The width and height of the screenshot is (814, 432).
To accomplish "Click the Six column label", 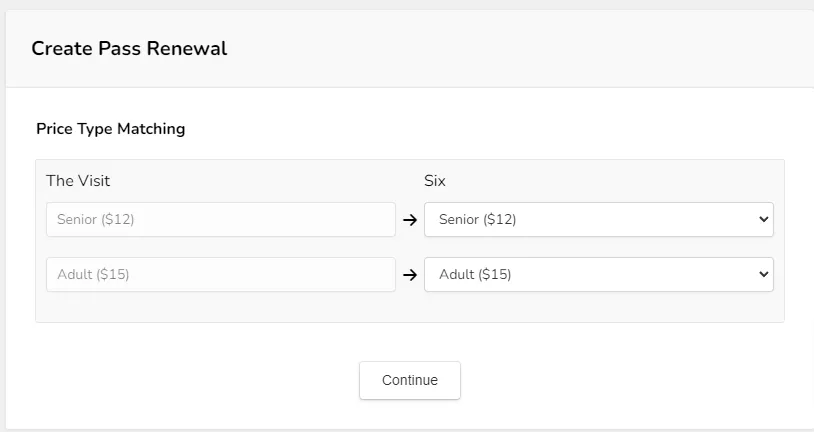I will (x=435, y=181).
